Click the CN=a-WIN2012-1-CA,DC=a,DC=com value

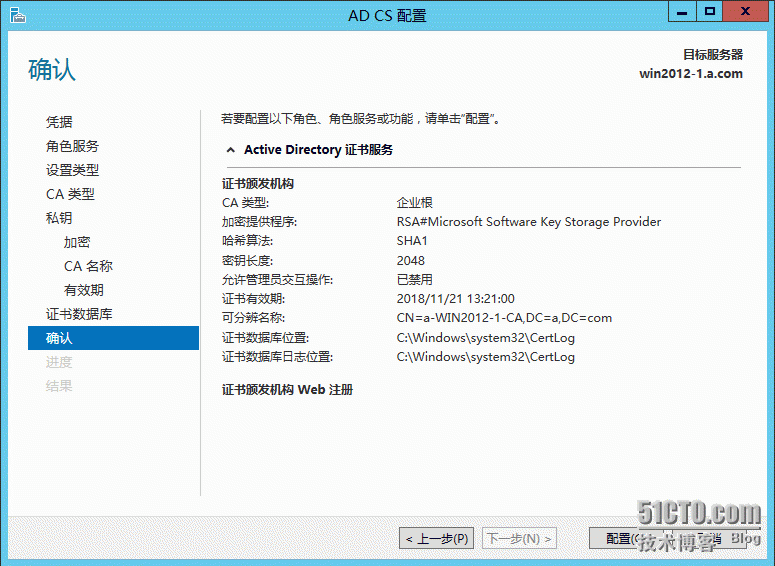(x=504, y=318)
